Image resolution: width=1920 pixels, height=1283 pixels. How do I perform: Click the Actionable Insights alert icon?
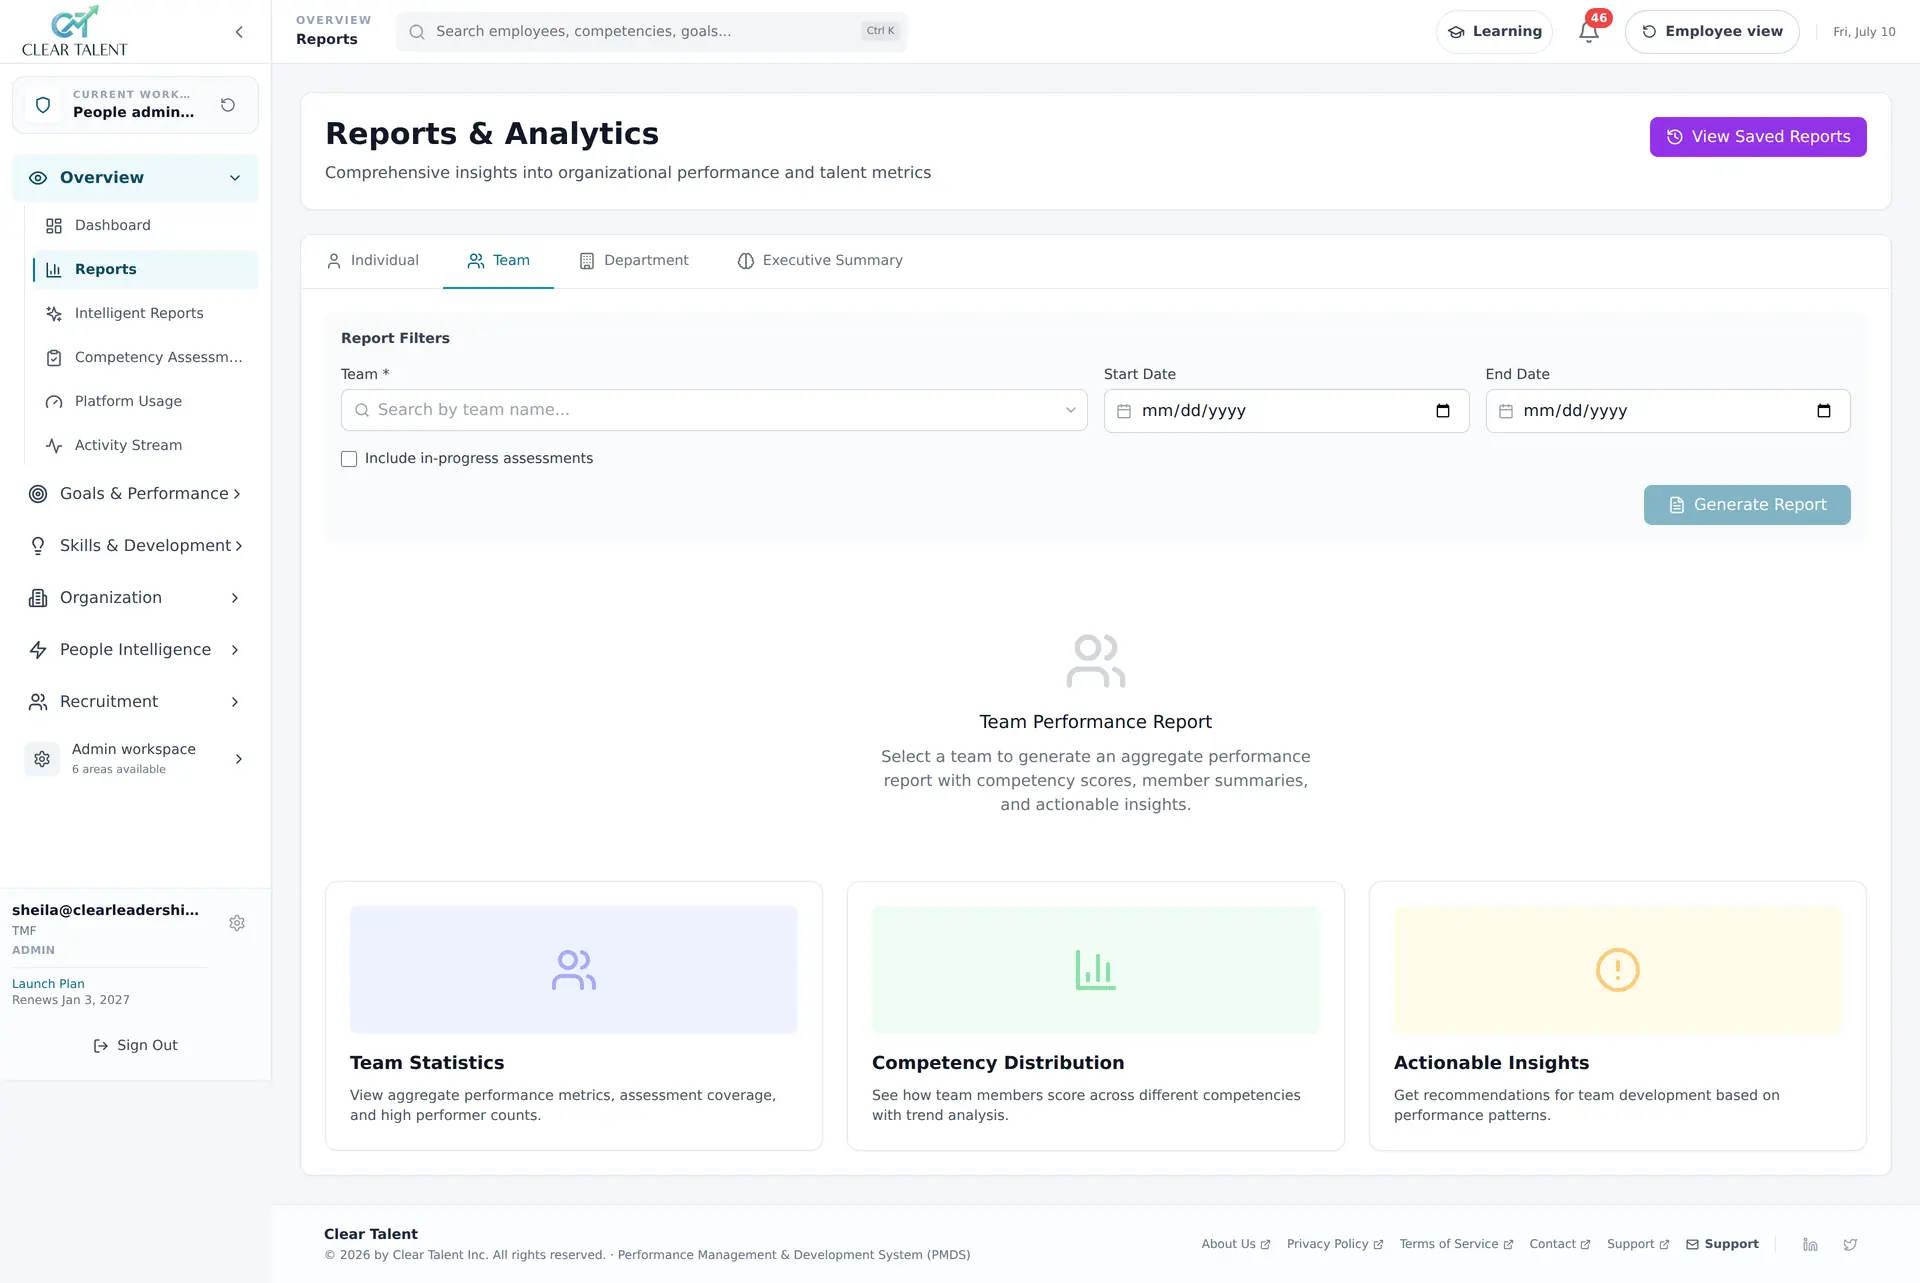[1618, 970]
